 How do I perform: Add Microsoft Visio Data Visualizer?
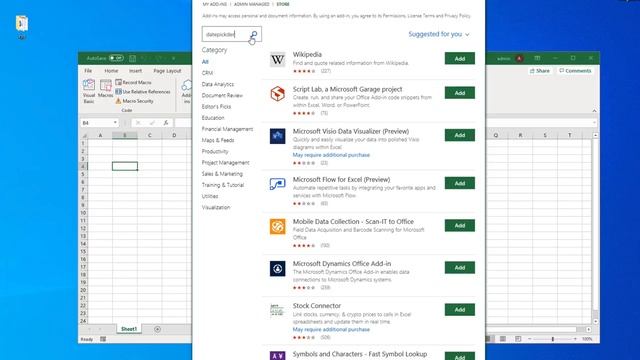tap(460, 135)
